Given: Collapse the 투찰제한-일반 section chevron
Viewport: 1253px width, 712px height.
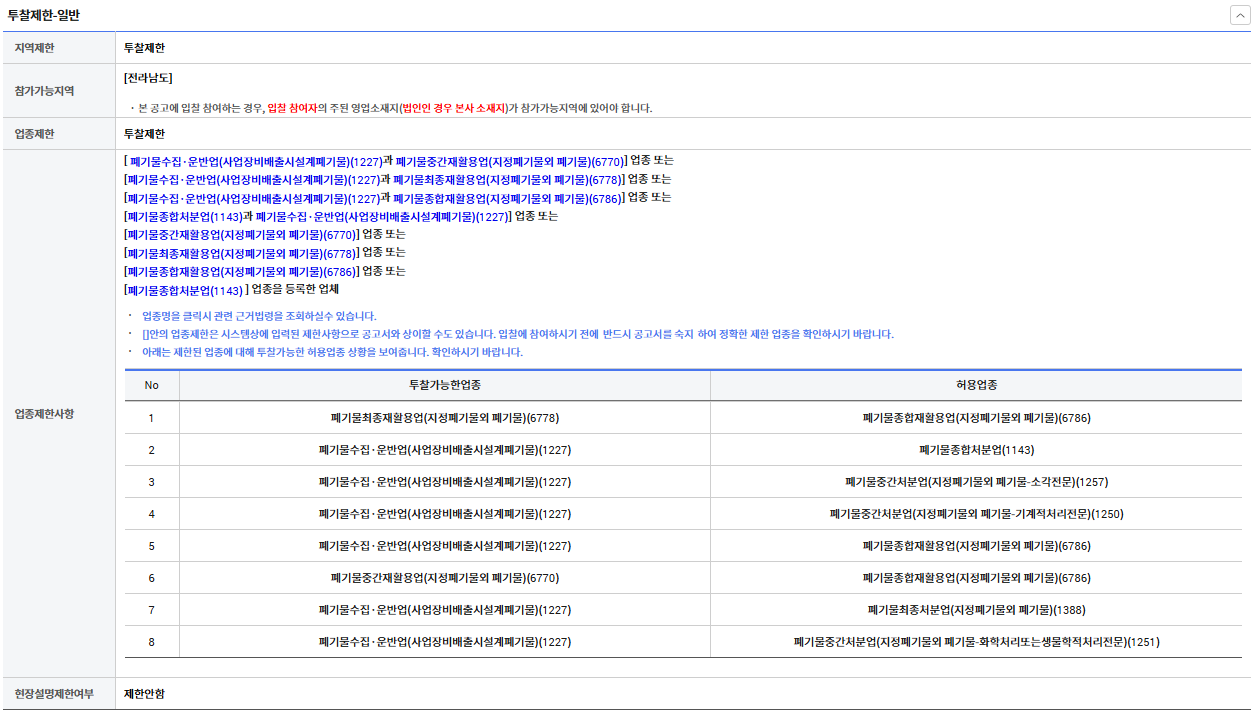Looking at the screenshot, I should coord(1239,15).
